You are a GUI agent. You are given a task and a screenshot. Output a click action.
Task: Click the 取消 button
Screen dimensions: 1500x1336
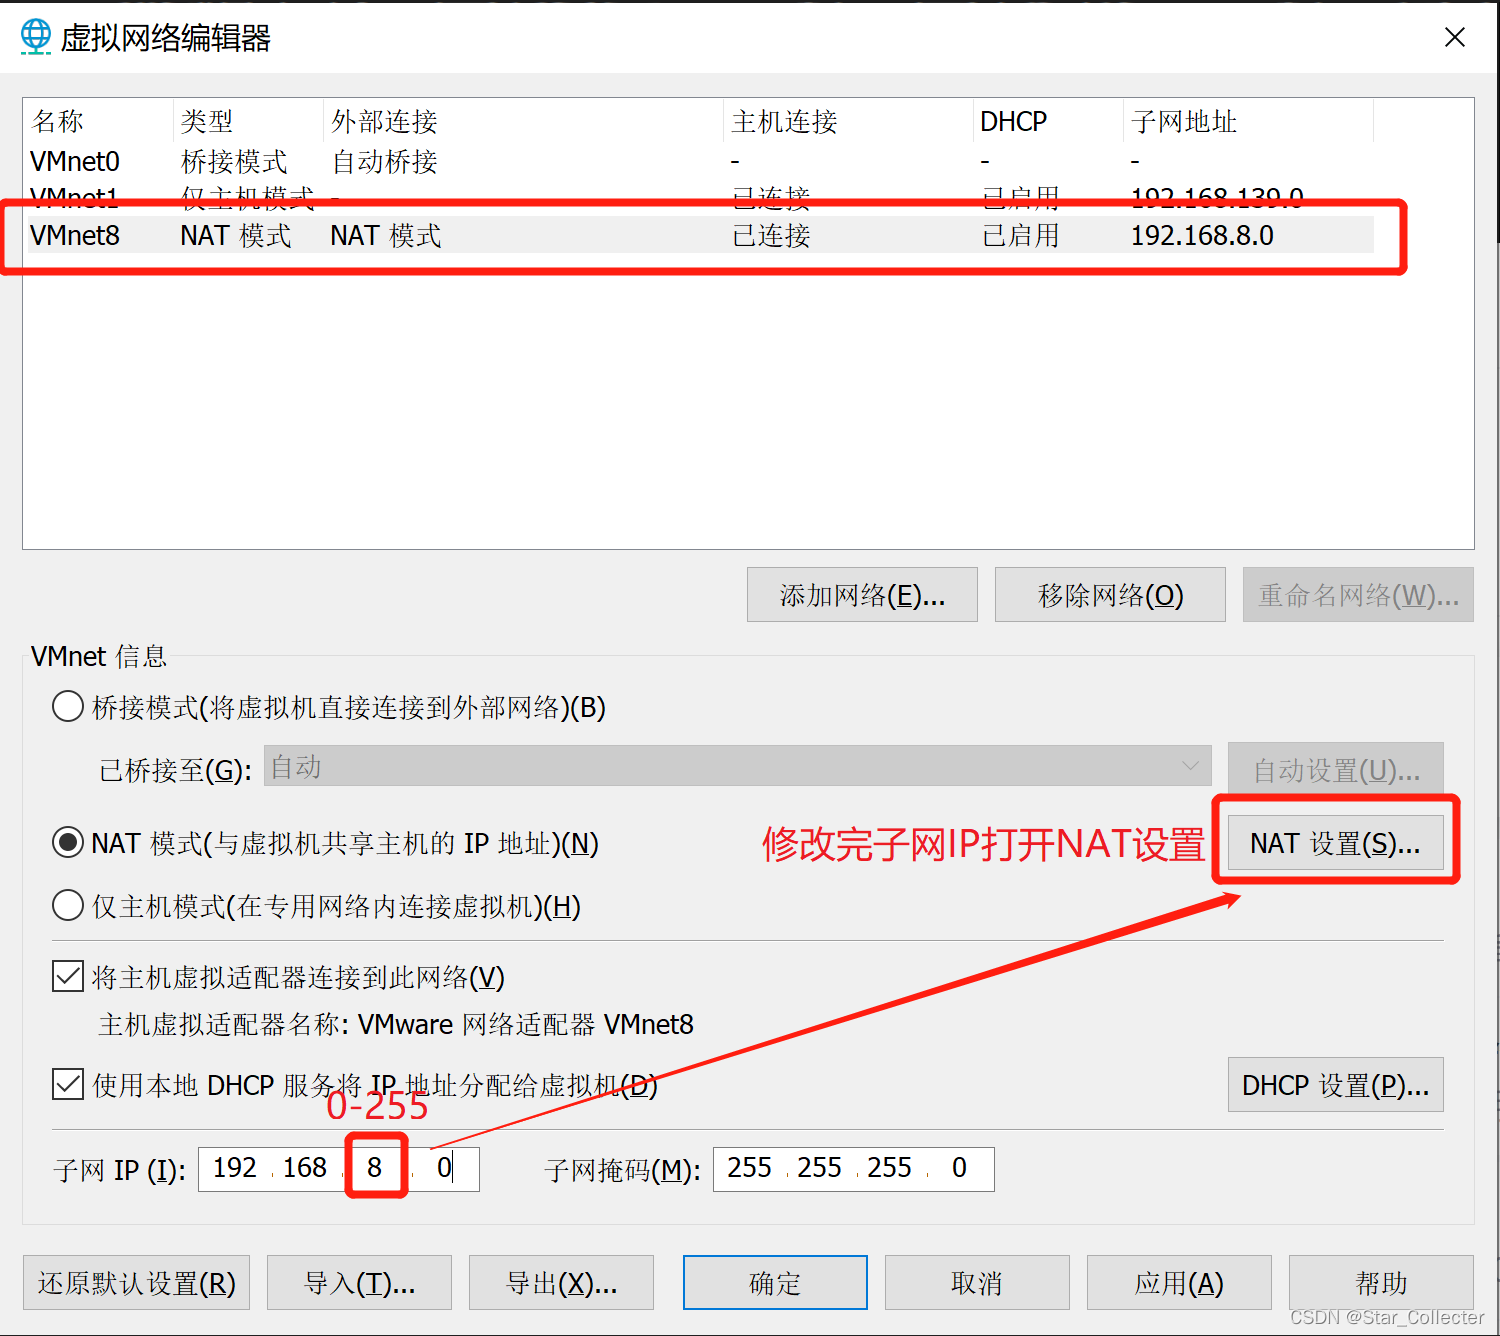977,1283
